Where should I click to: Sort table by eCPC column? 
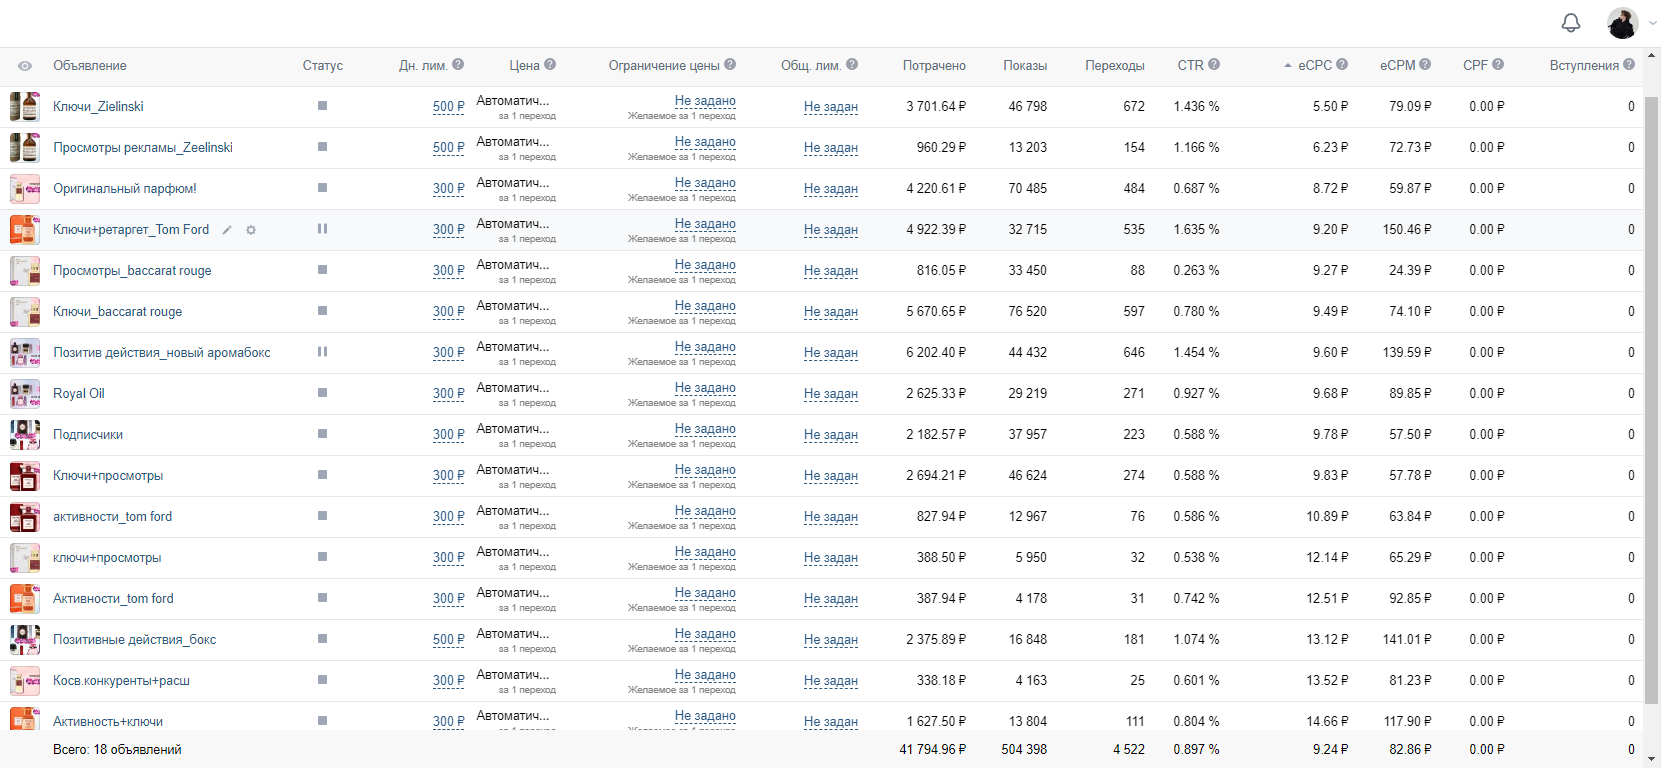pos(1314,65)
